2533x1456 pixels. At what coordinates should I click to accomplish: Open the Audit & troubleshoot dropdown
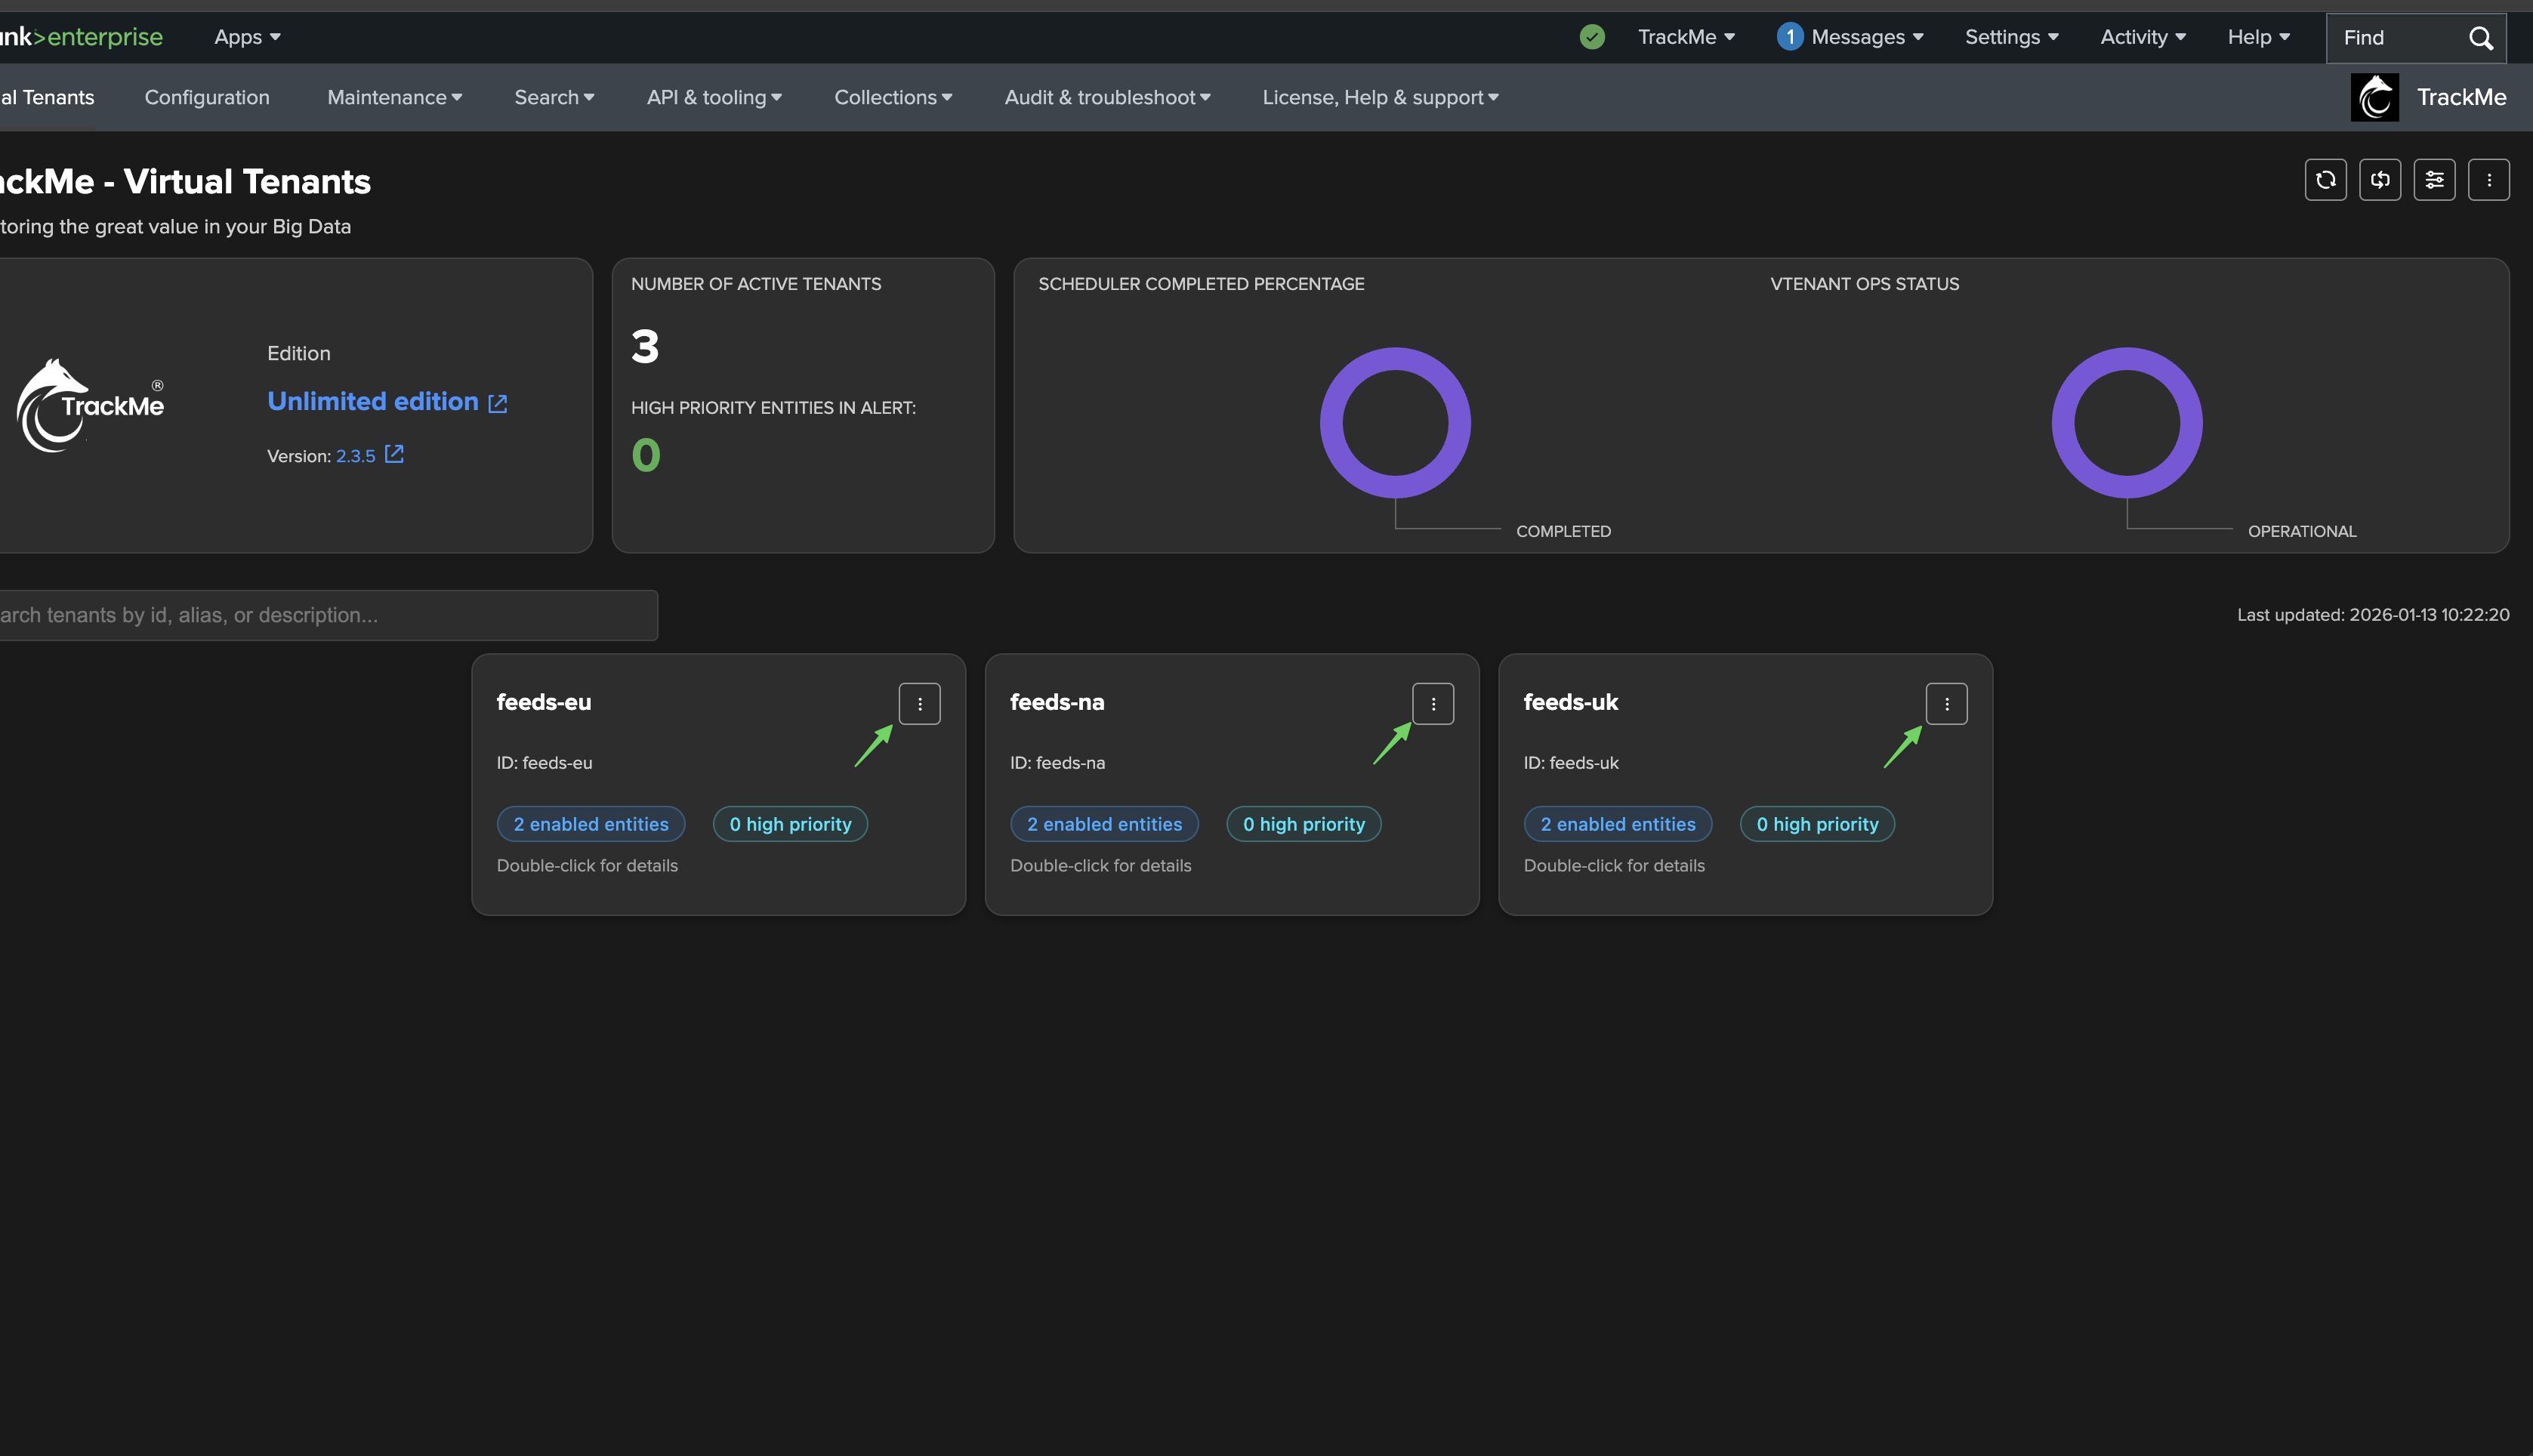tap(1107, 97)
